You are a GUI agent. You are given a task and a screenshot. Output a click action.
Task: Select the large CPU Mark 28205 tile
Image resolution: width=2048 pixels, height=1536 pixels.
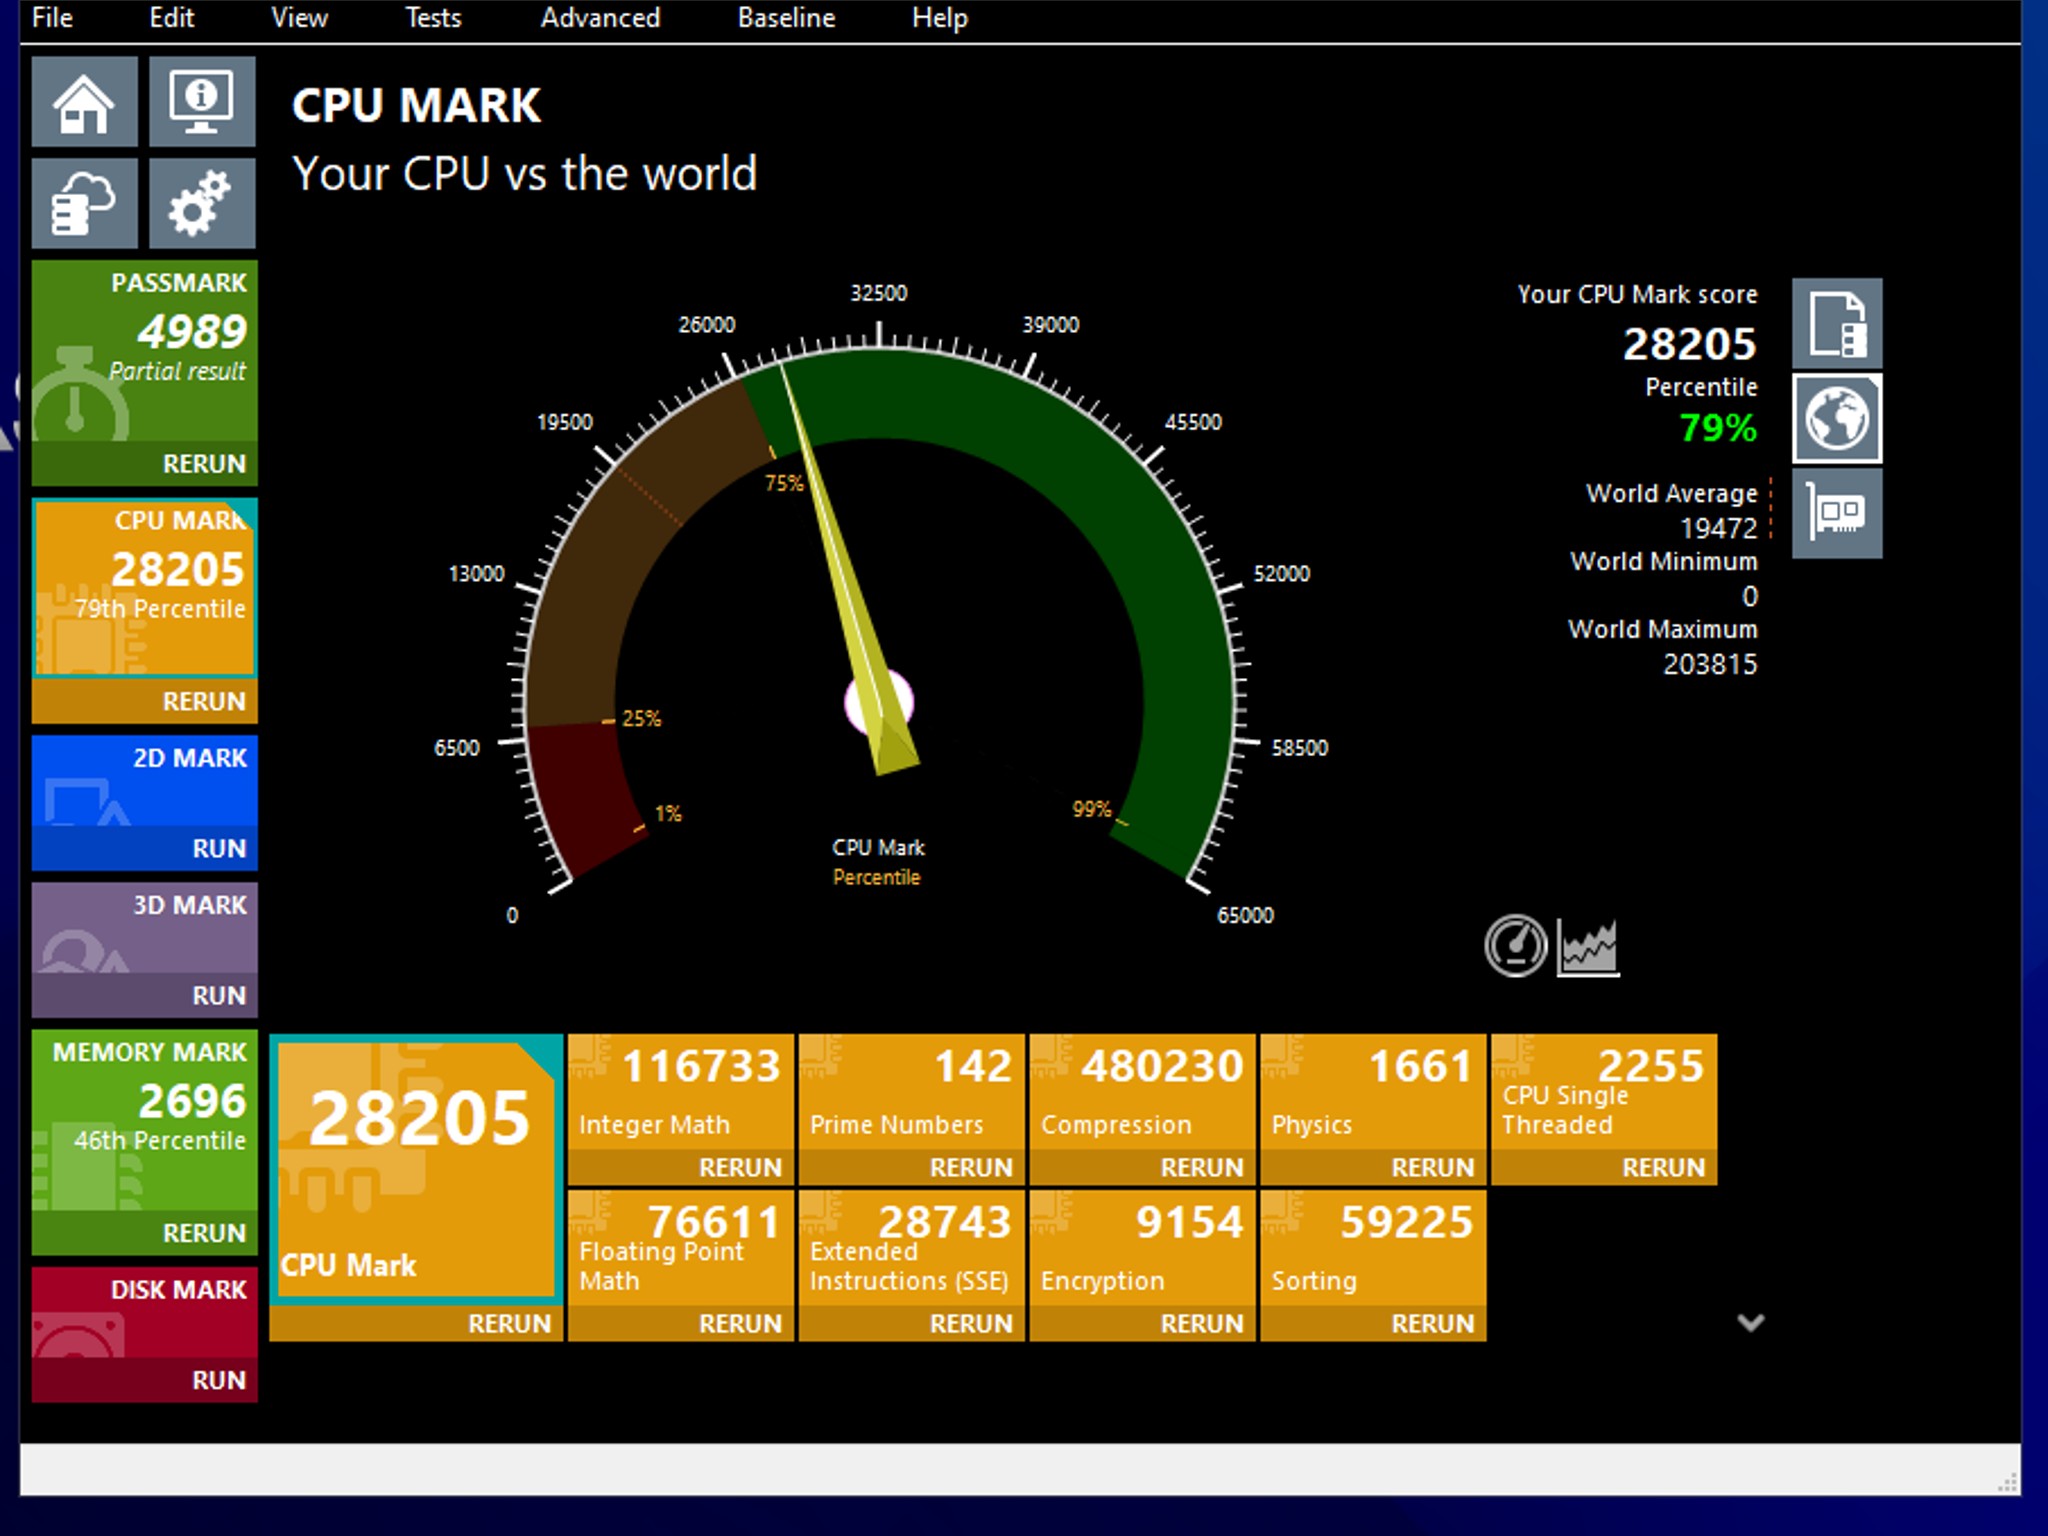click(x=416, y=1169)
